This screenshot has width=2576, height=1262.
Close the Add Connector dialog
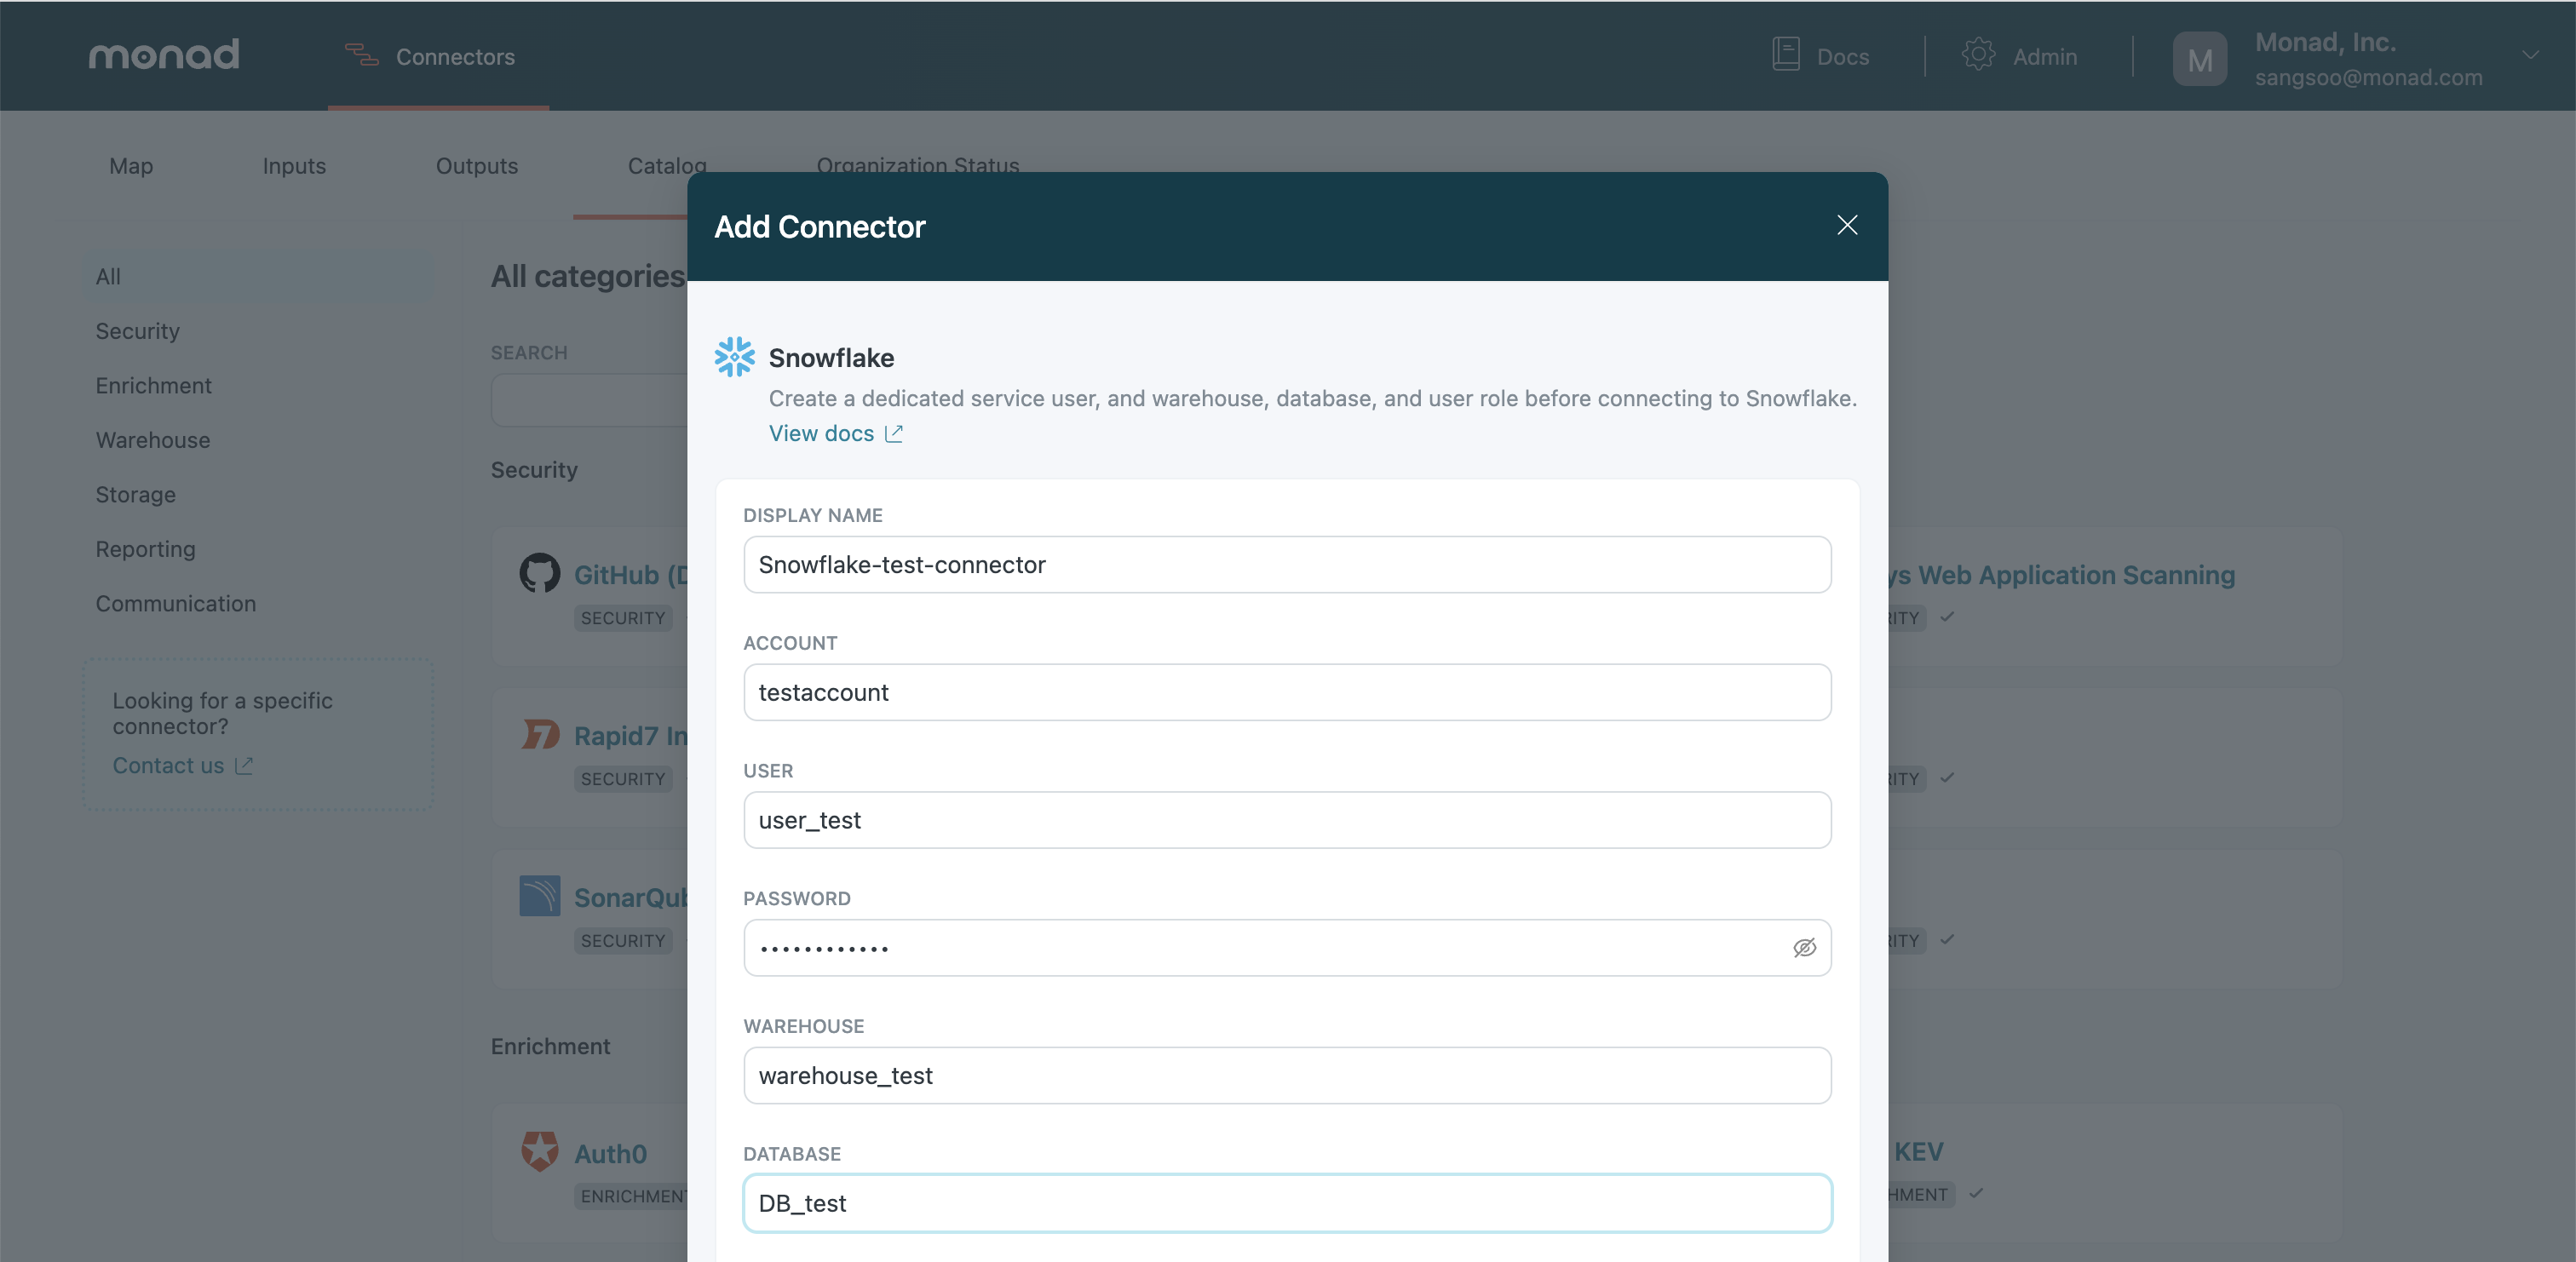point(1847,225)
